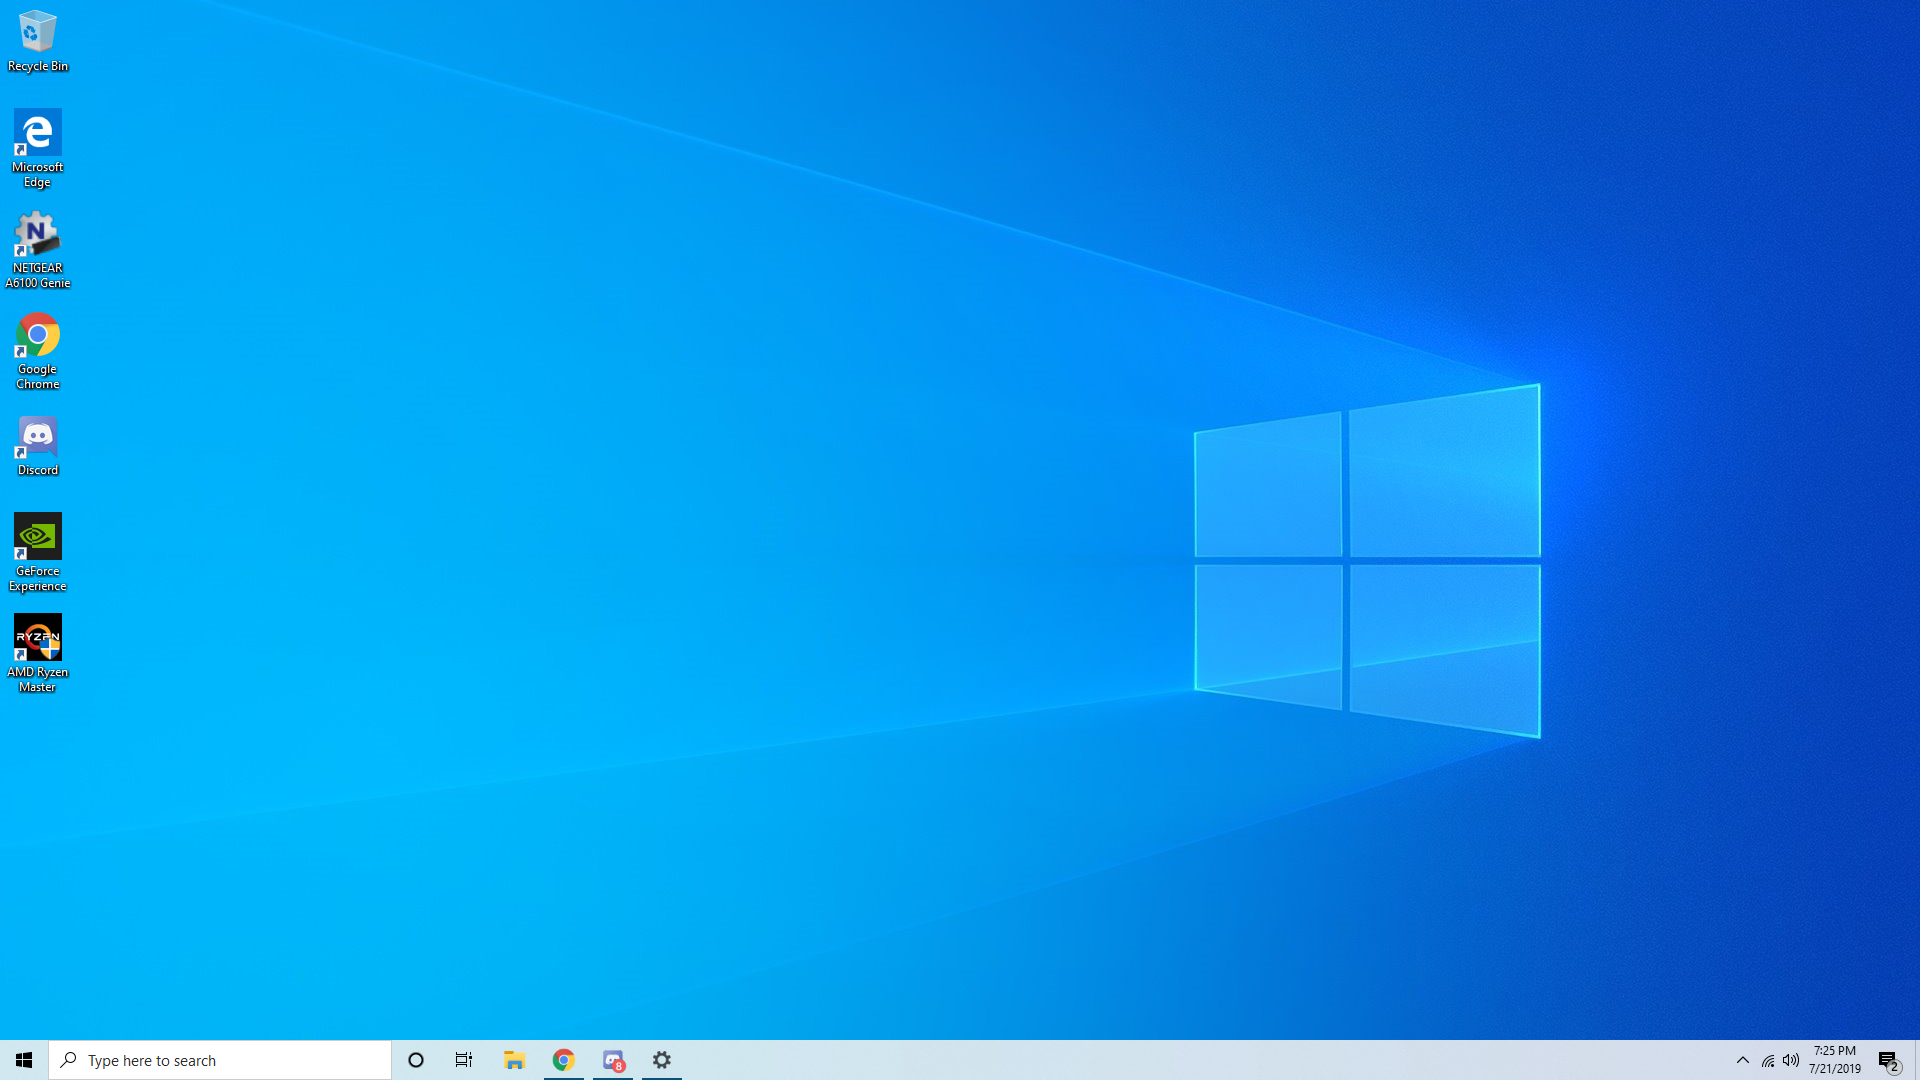Select the Google Chrome desktop shortcut

pyautogui.click(x=37, y=350)
